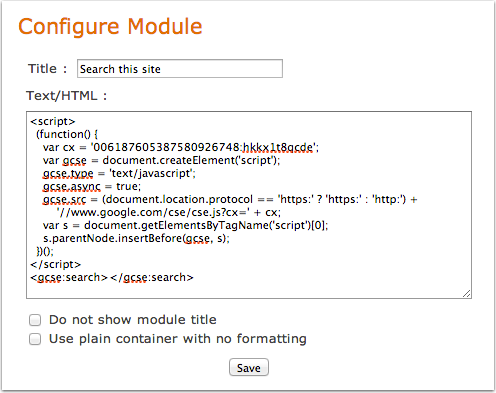
Task: Click the misspelled word 'hkkx1t8qcde' in code
Action: [x=278, y=147]
